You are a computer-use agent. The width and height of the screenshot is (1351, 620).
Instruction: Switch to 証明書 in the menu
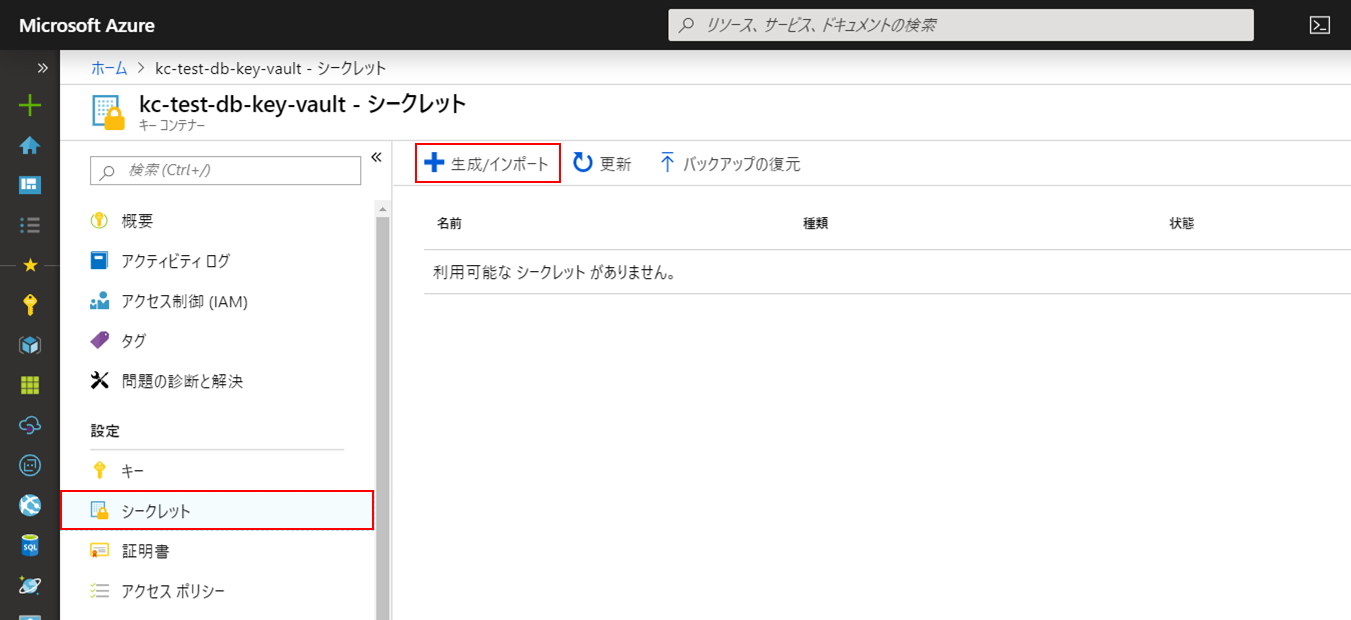click(140, 549)
